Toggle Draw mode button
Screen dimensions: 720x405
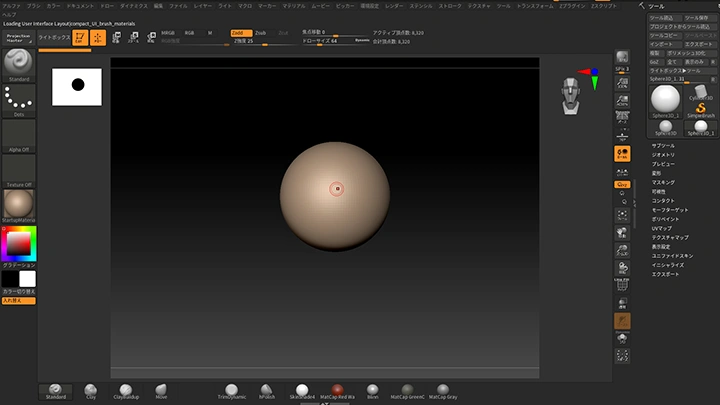(98, 38)
